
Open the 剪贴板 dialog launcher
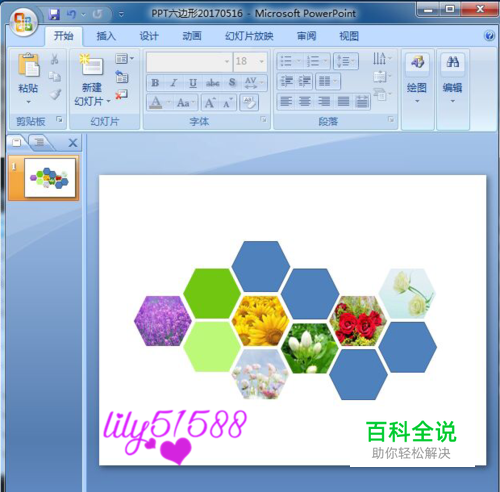59,119
